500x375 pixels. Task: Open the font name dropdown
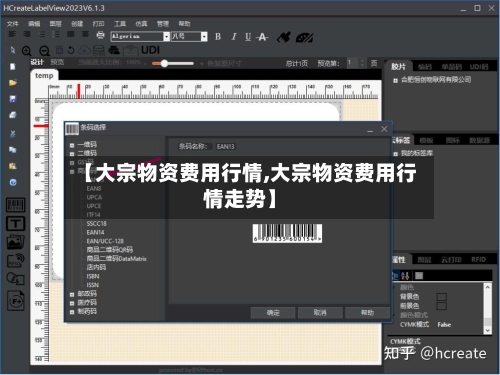166,36
